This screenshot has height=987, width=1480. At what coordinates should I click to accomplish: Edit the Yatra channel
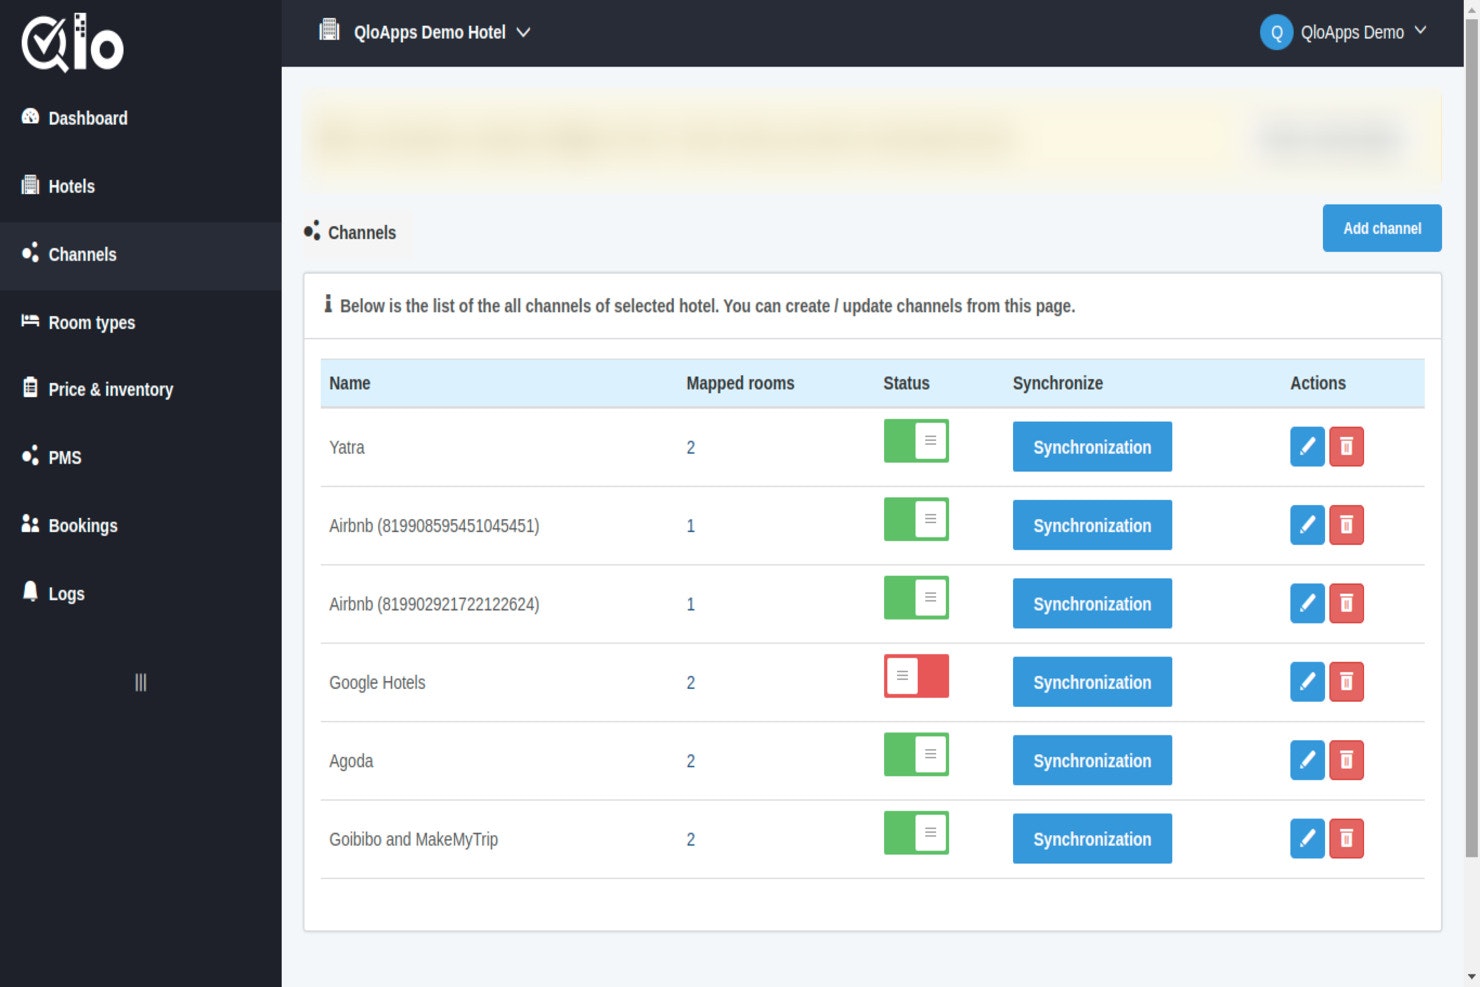(x=1307, y=446)
